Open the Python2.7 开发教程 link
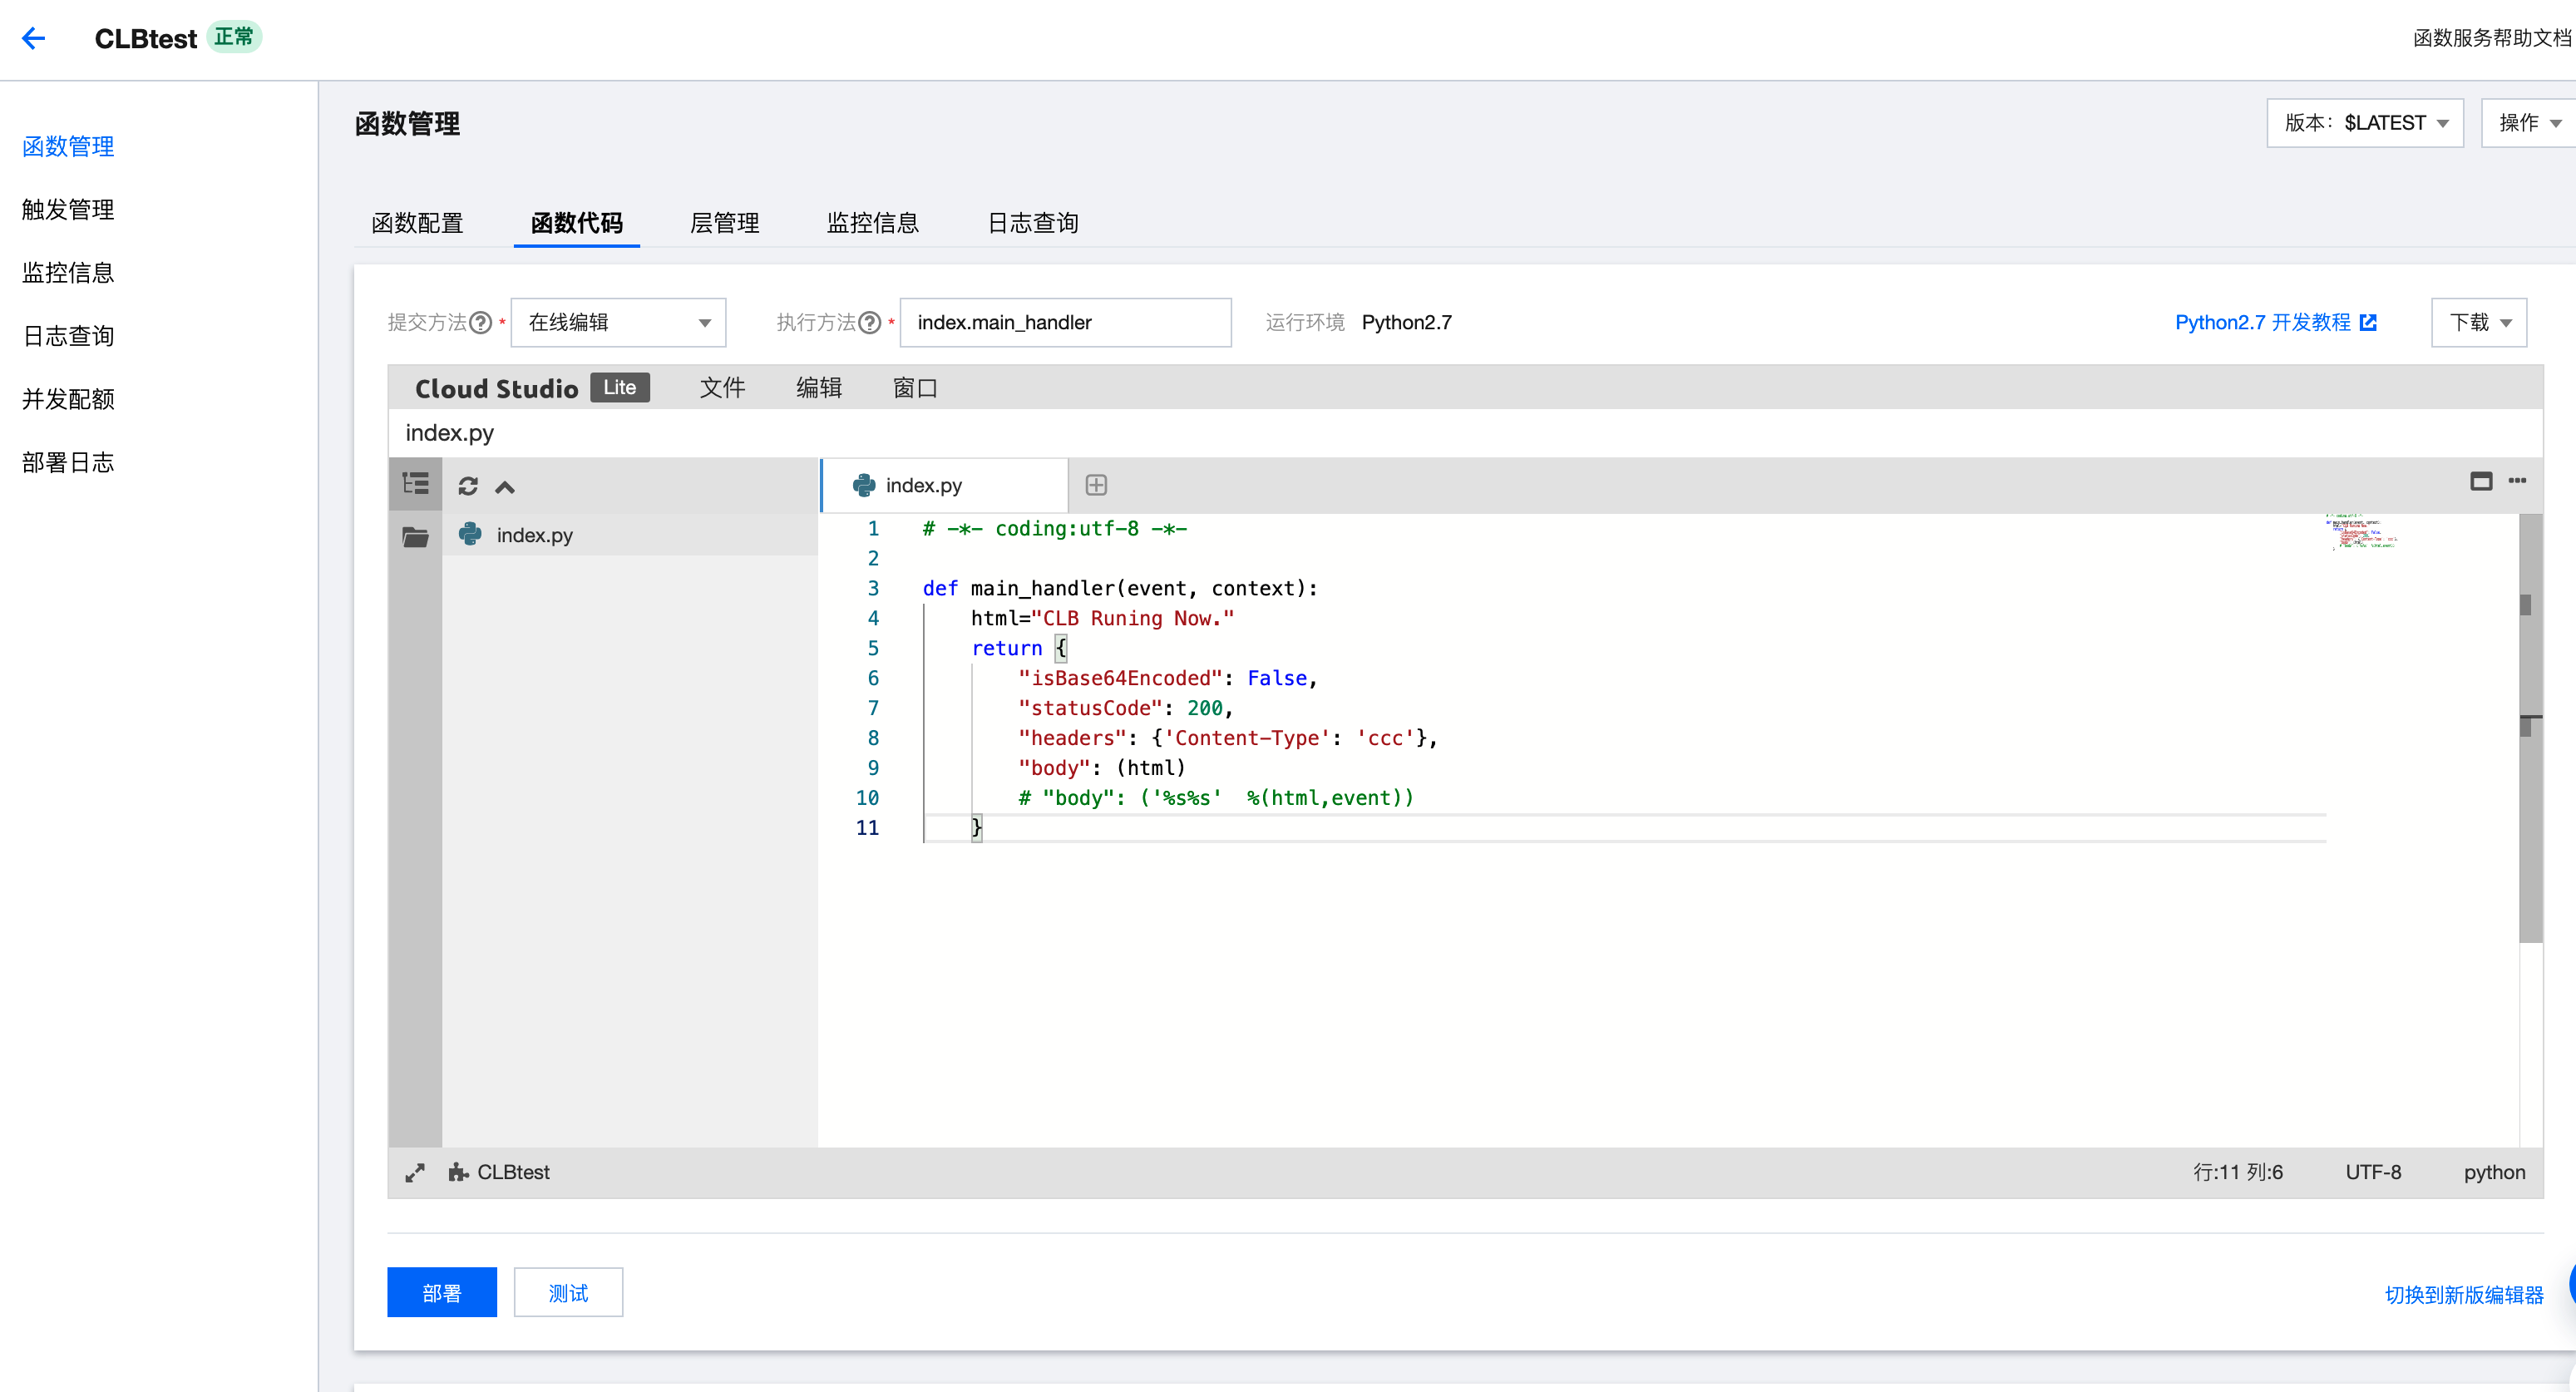 pyautogui.click(x=2262, y=322)
